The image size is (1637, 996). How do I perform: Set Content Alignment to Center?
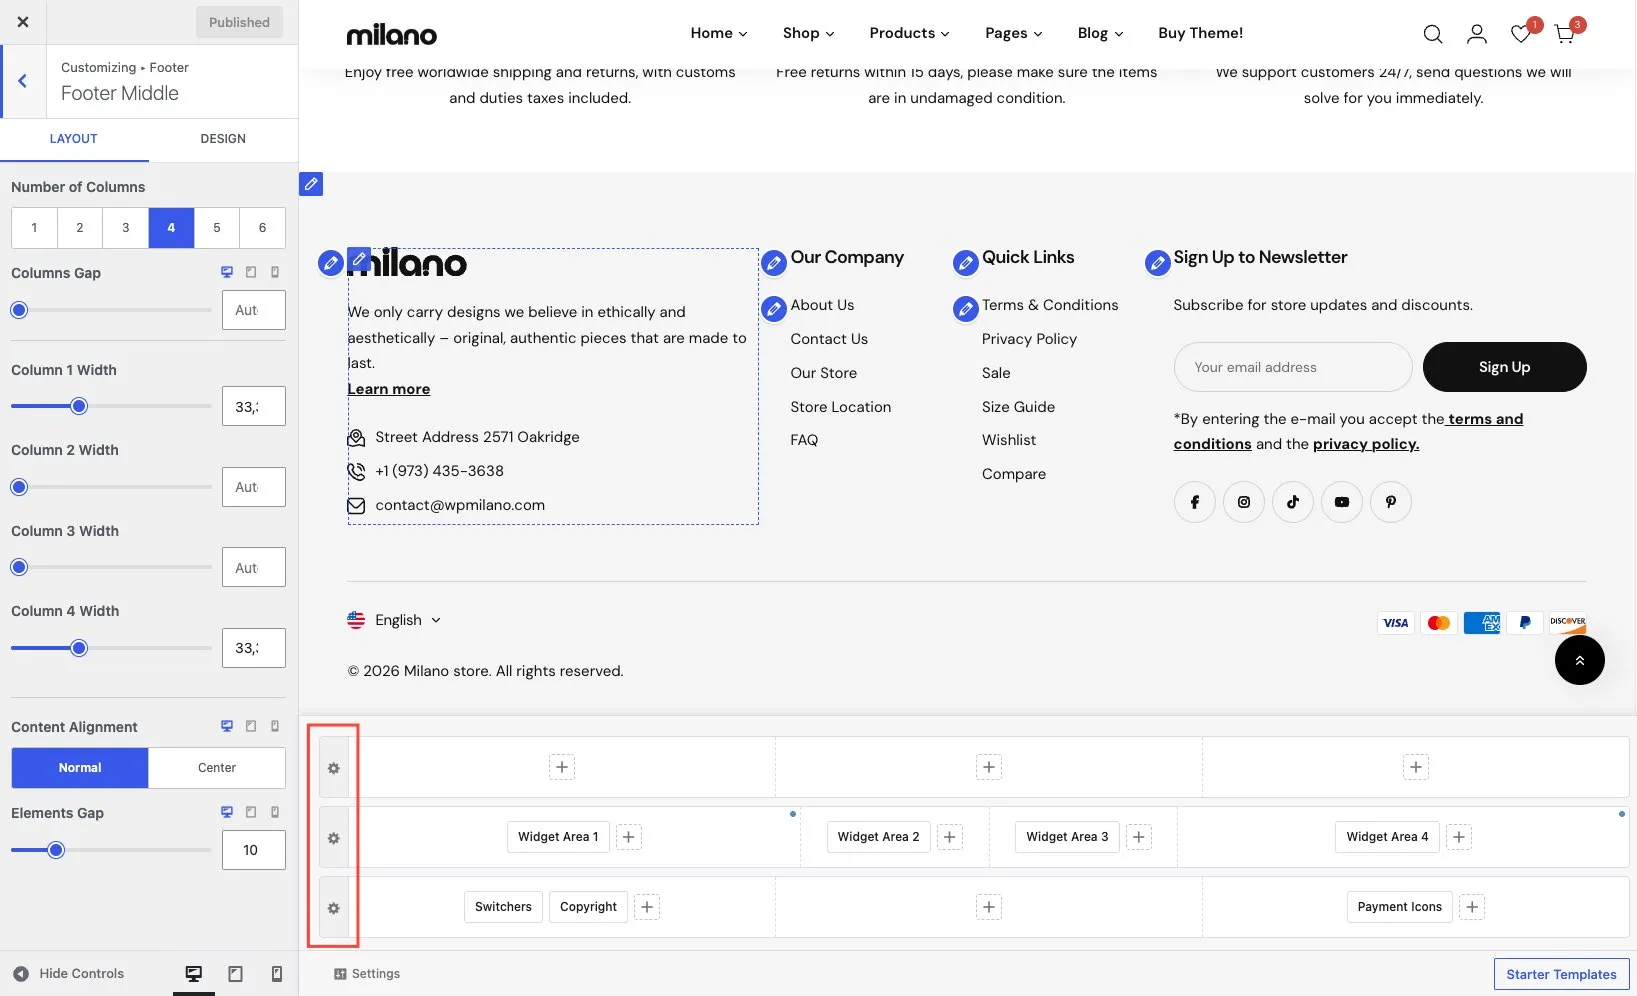(217, 768)
